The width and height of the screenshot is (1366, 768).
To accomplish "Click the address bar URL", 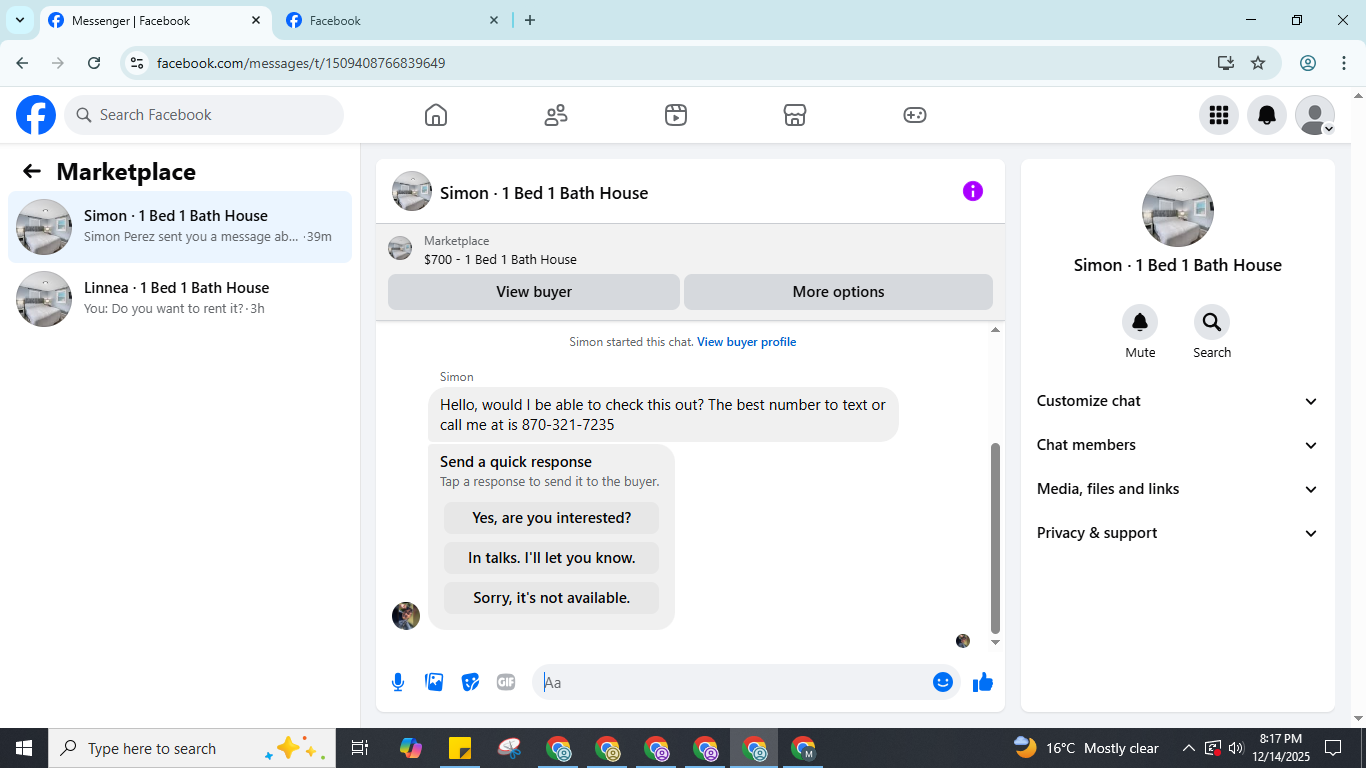I will 301,63.
